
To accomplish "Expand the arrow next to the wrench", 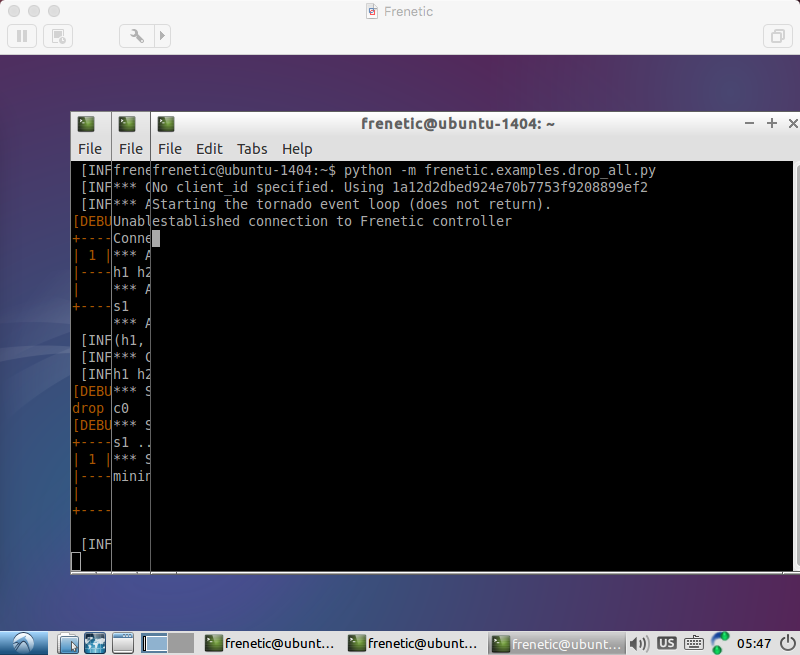I will (x=162, y=36).
